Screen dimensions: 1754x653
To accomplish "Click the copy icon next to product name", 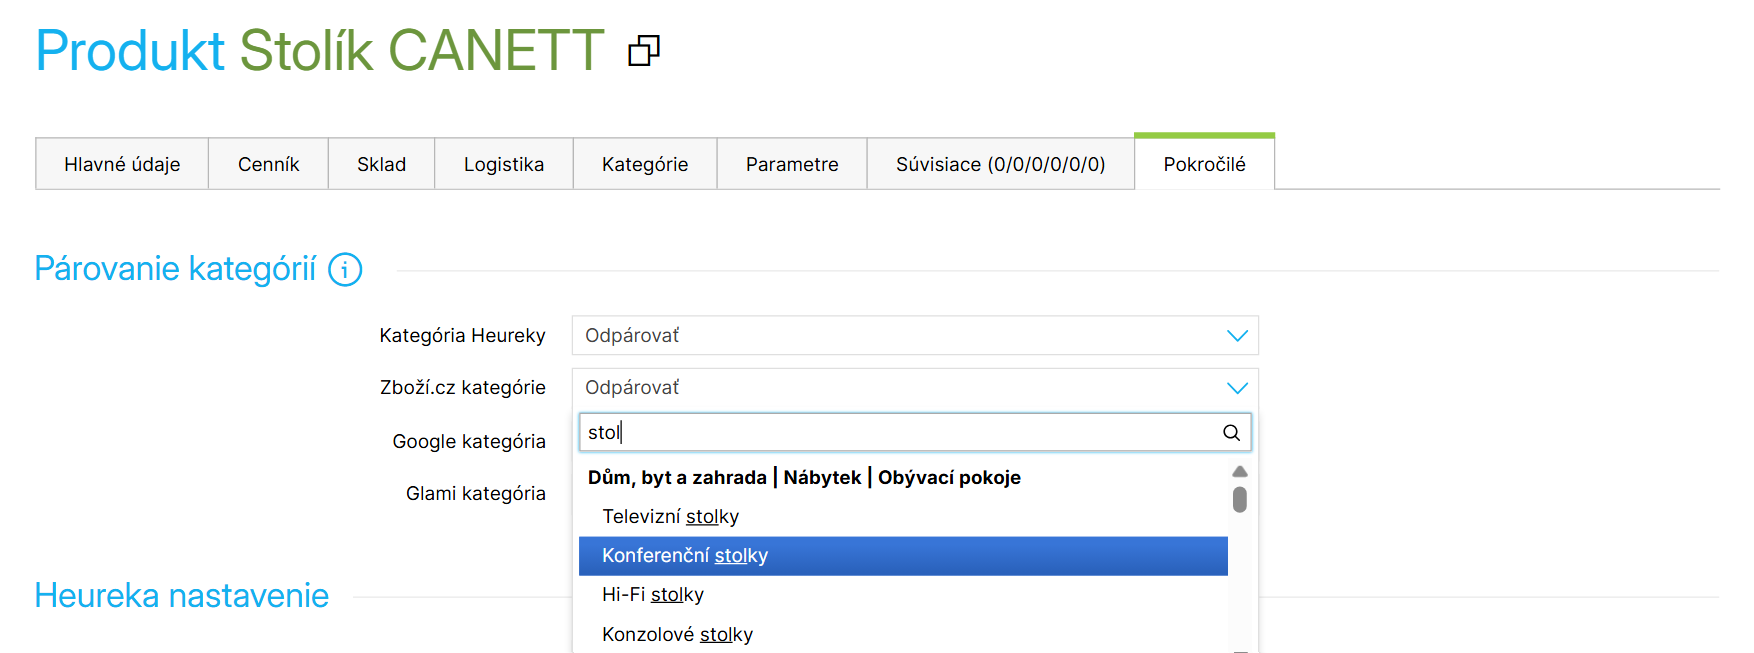I will click(x=643, y=50).
